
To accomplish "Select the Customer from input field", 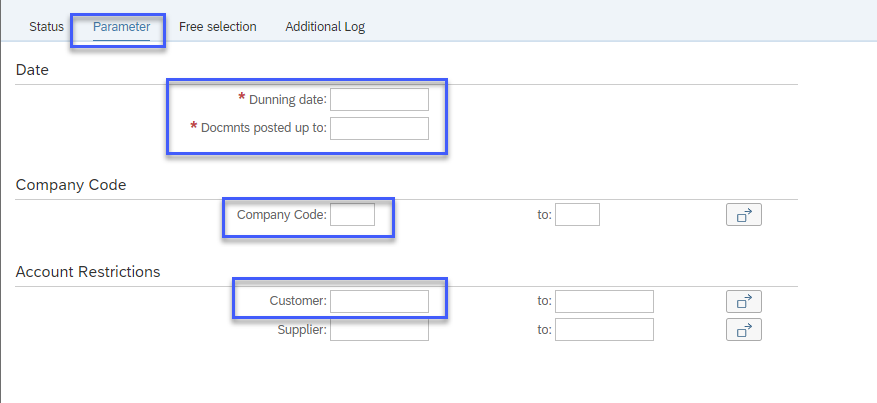I will click(x=379, y=301).
